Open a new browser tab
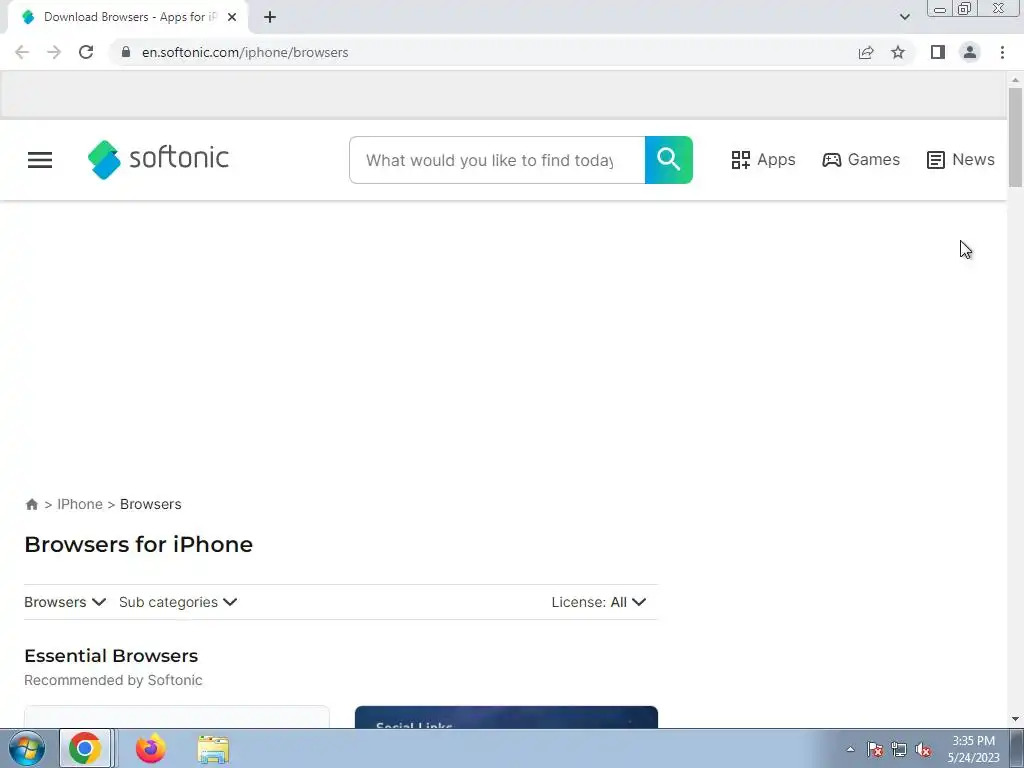The height and width of the screenshot is (768, 1024). point(270,17)
